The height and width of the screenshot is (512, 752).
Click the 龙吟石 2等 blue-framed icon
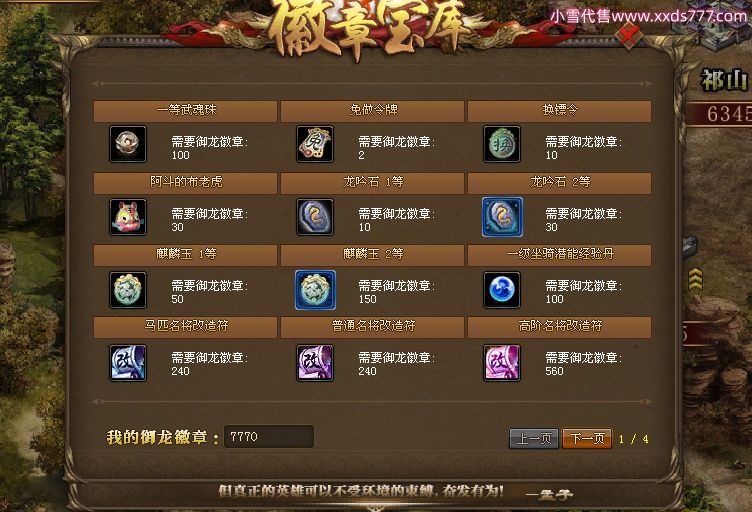click(x=502, y=217)
